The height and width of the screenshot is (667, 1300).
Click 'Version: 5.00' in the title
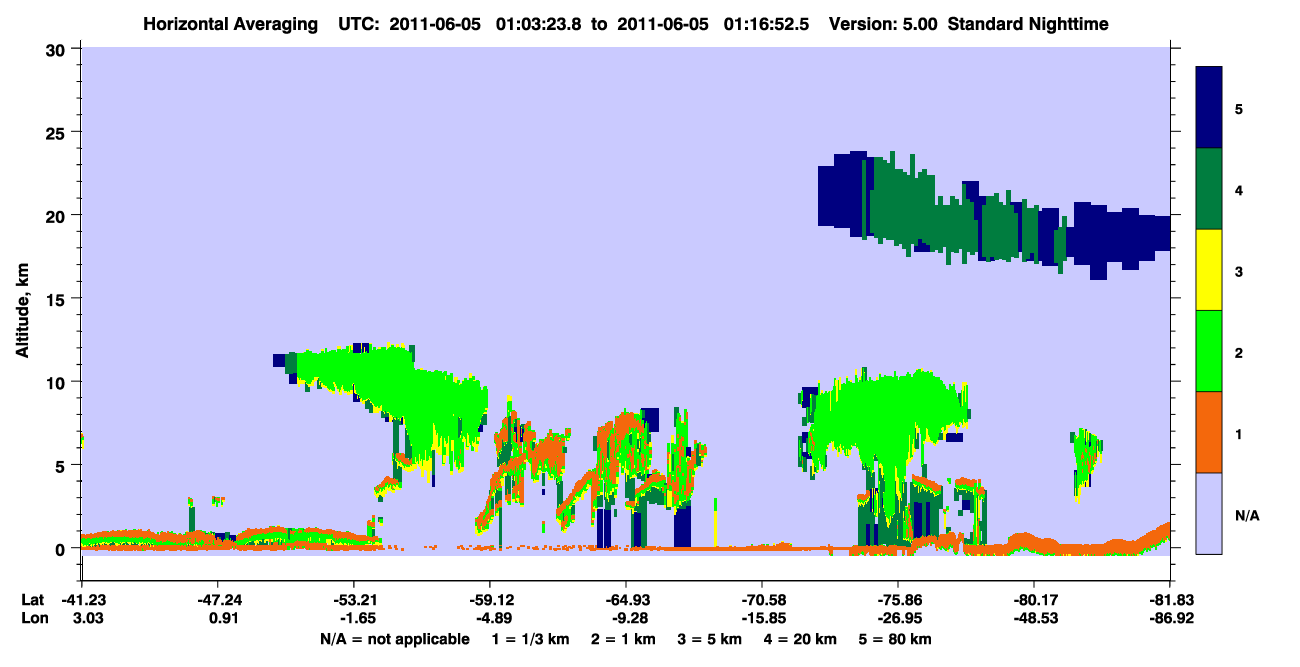point(881,23)
